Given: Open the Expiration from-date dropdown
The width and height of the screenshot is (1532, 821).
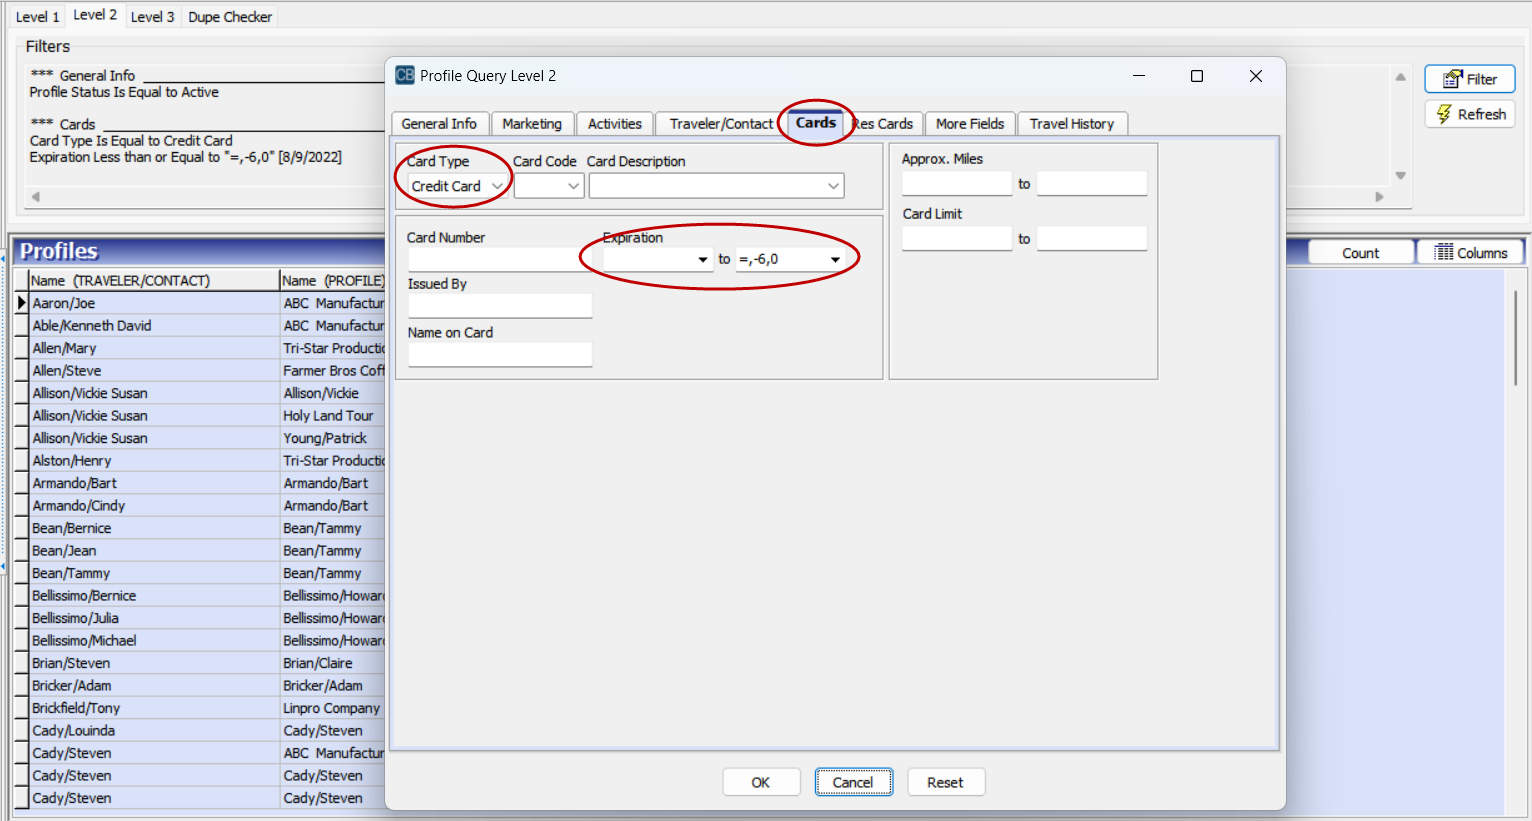Looking at the screenshot, I should point(703,260).
